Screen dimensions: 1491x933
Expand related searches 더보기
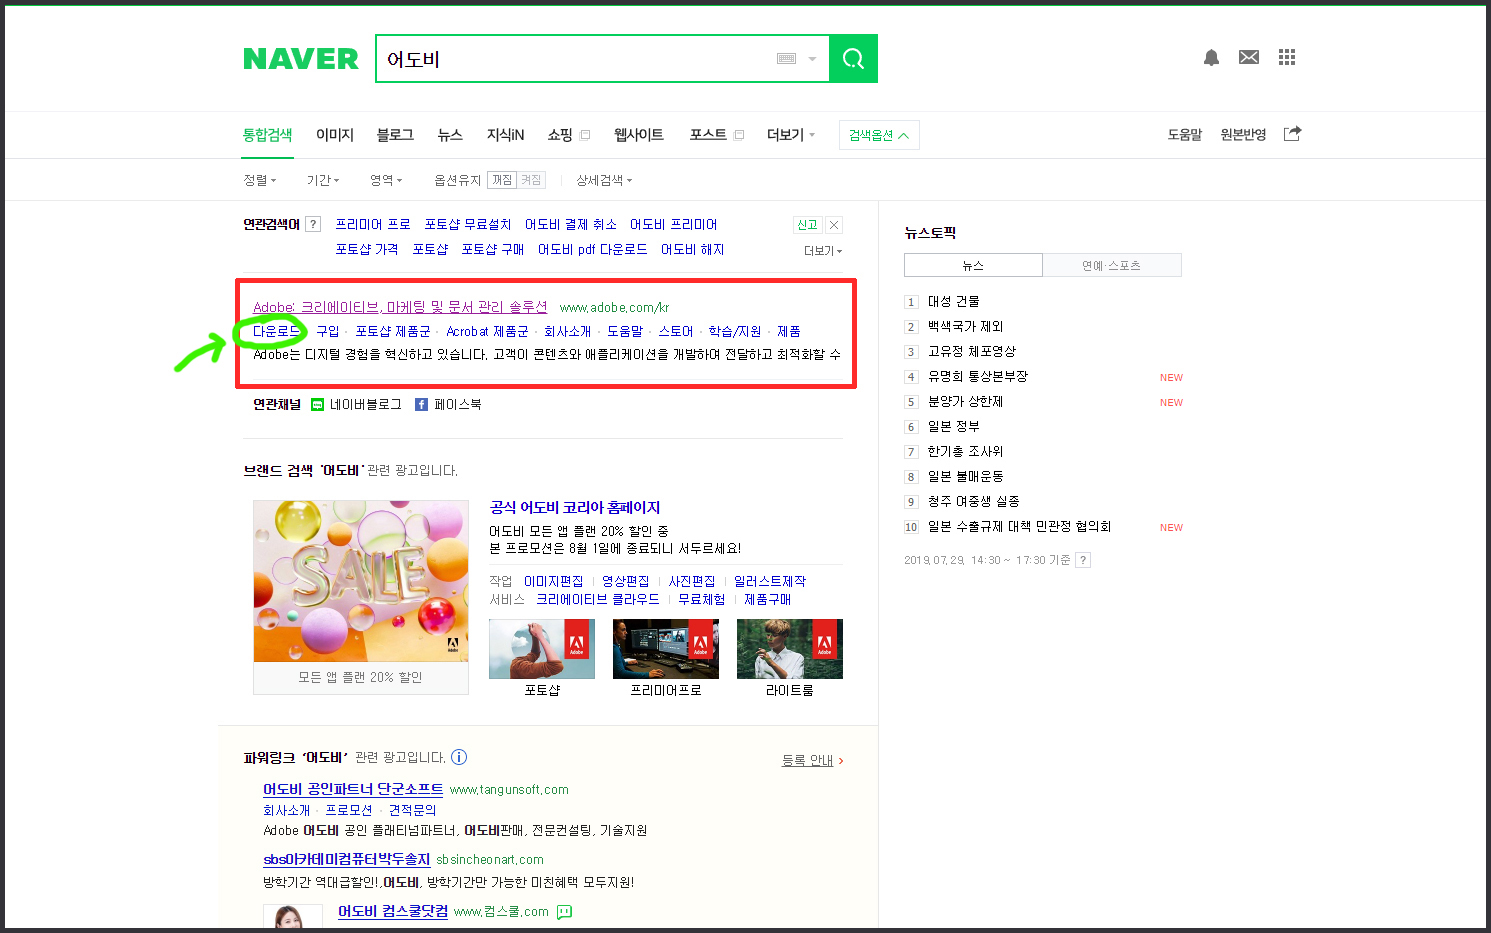823,251
